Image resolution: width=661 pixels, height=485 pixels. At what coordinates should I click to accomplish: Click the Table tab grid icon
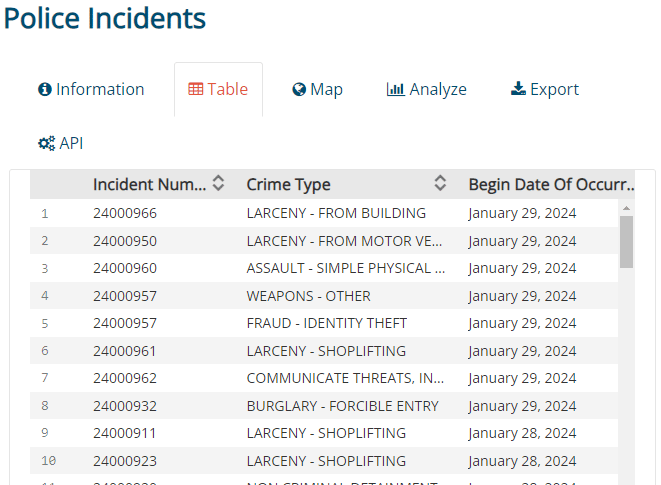click(x=196, y=90)
